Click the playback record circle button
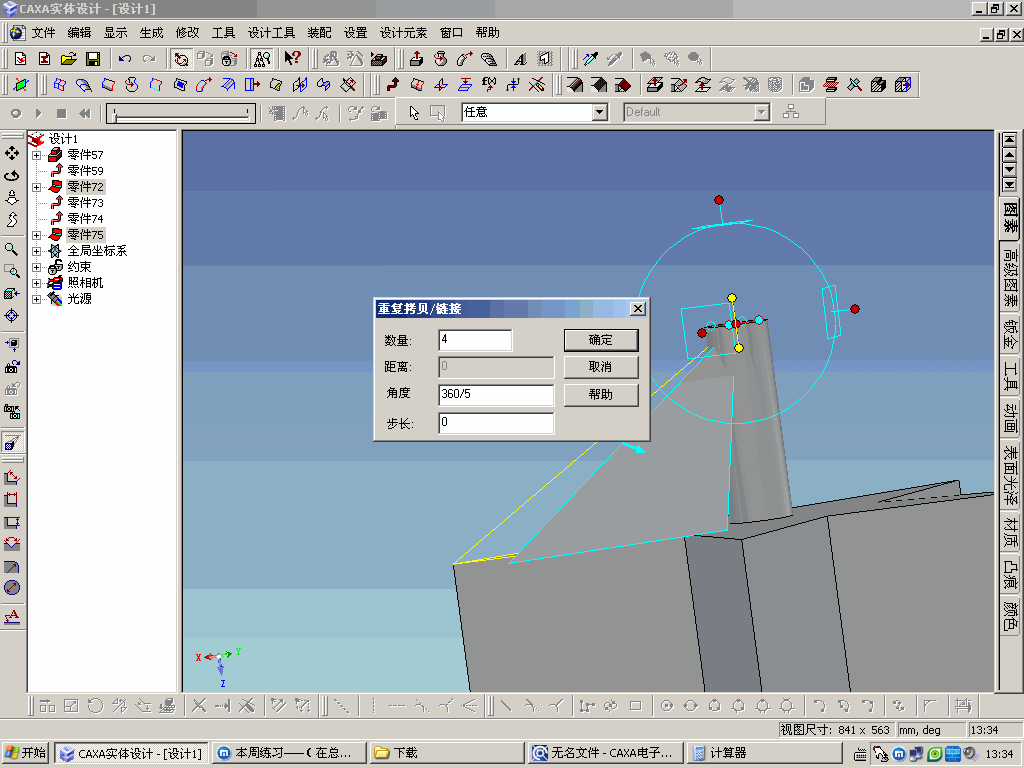The width and height of the screenshot is (1024, 768). pyautogui.click(x=16, y=114)
